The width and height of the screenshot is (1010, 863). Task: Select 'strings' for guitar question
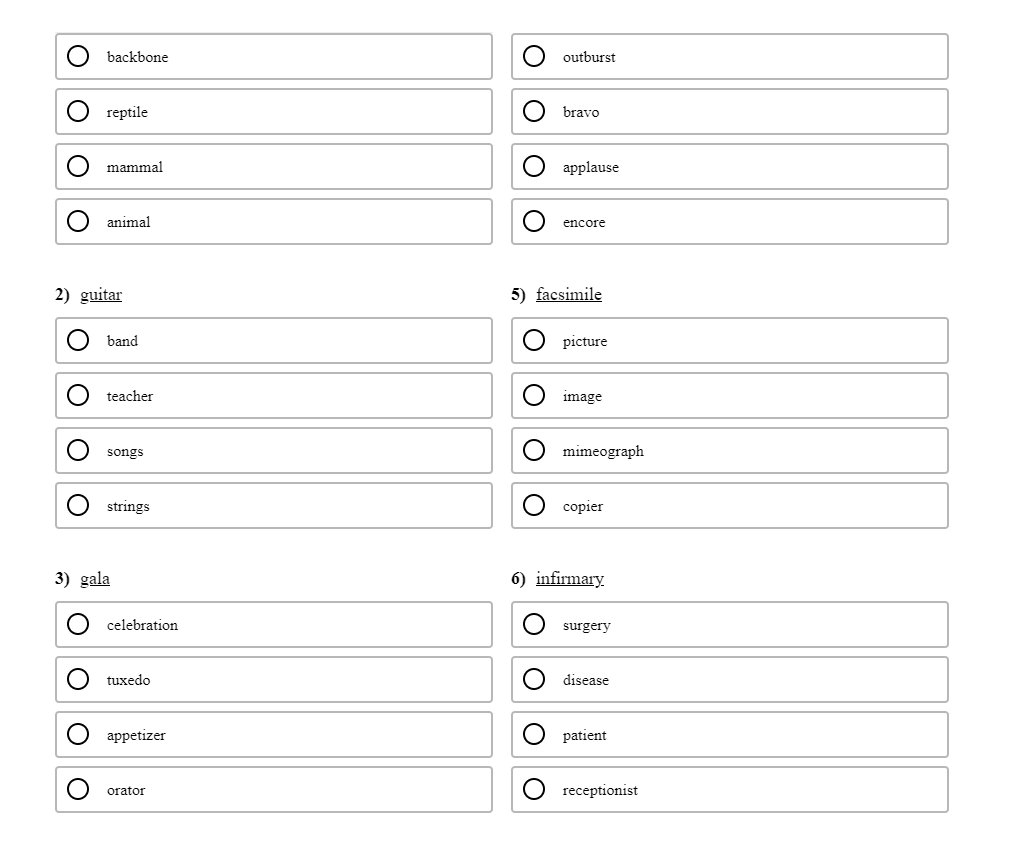pos(78,505)
